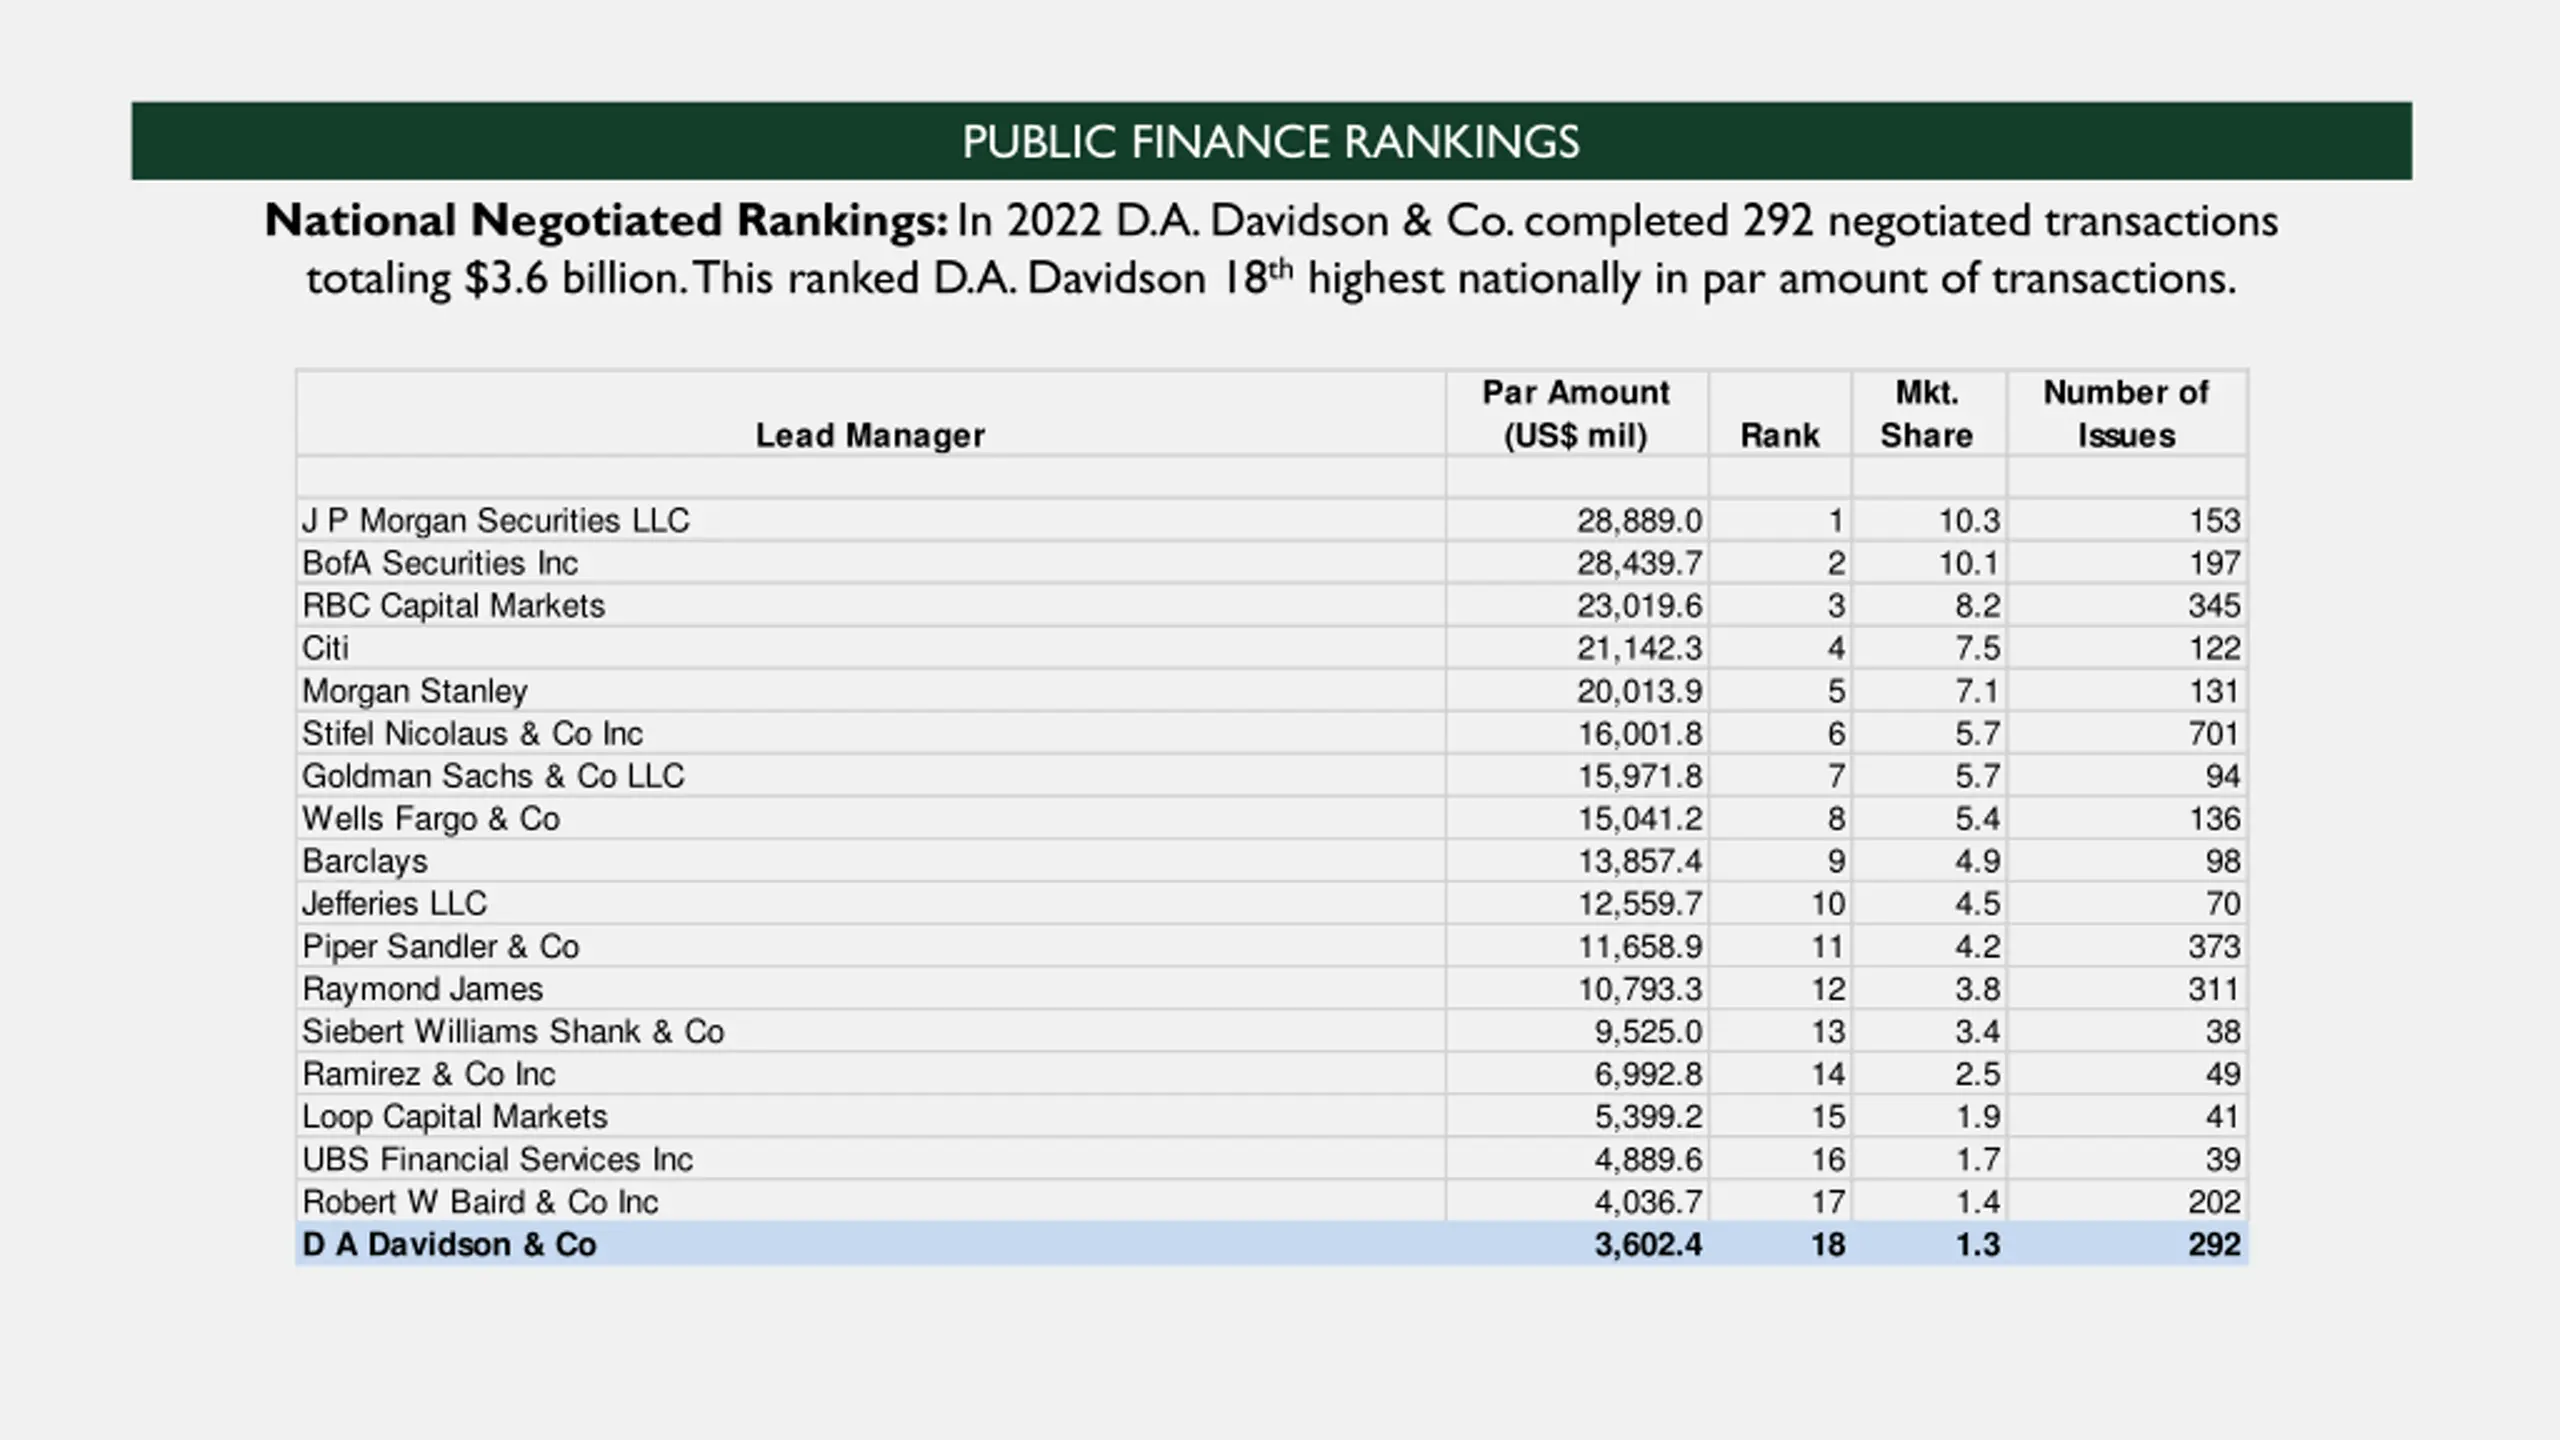Select rank value 10 for Jefferies
Image resolution: width=2560 pixels, height=1440 pixels.
pyautogui.click(x=1828, y=904)
